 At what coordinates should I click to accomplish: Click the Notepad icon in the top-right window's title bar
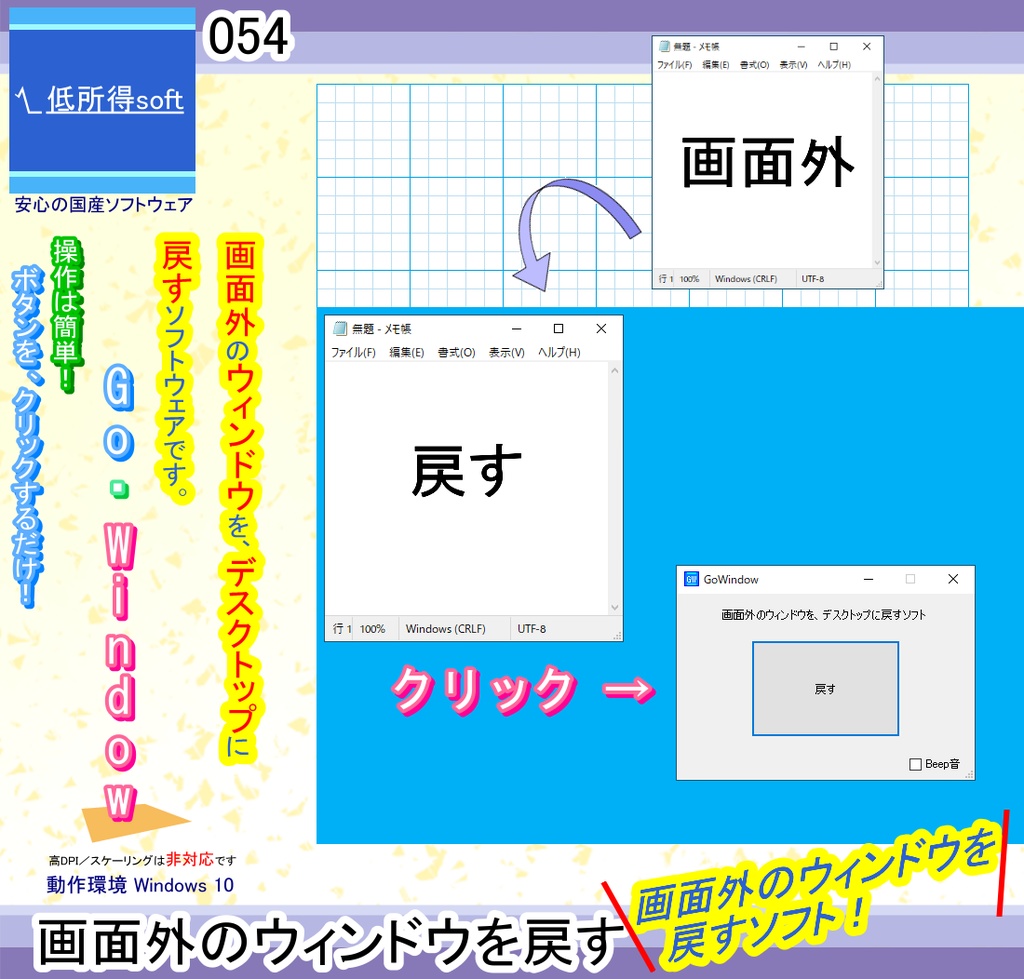point(663,45)
